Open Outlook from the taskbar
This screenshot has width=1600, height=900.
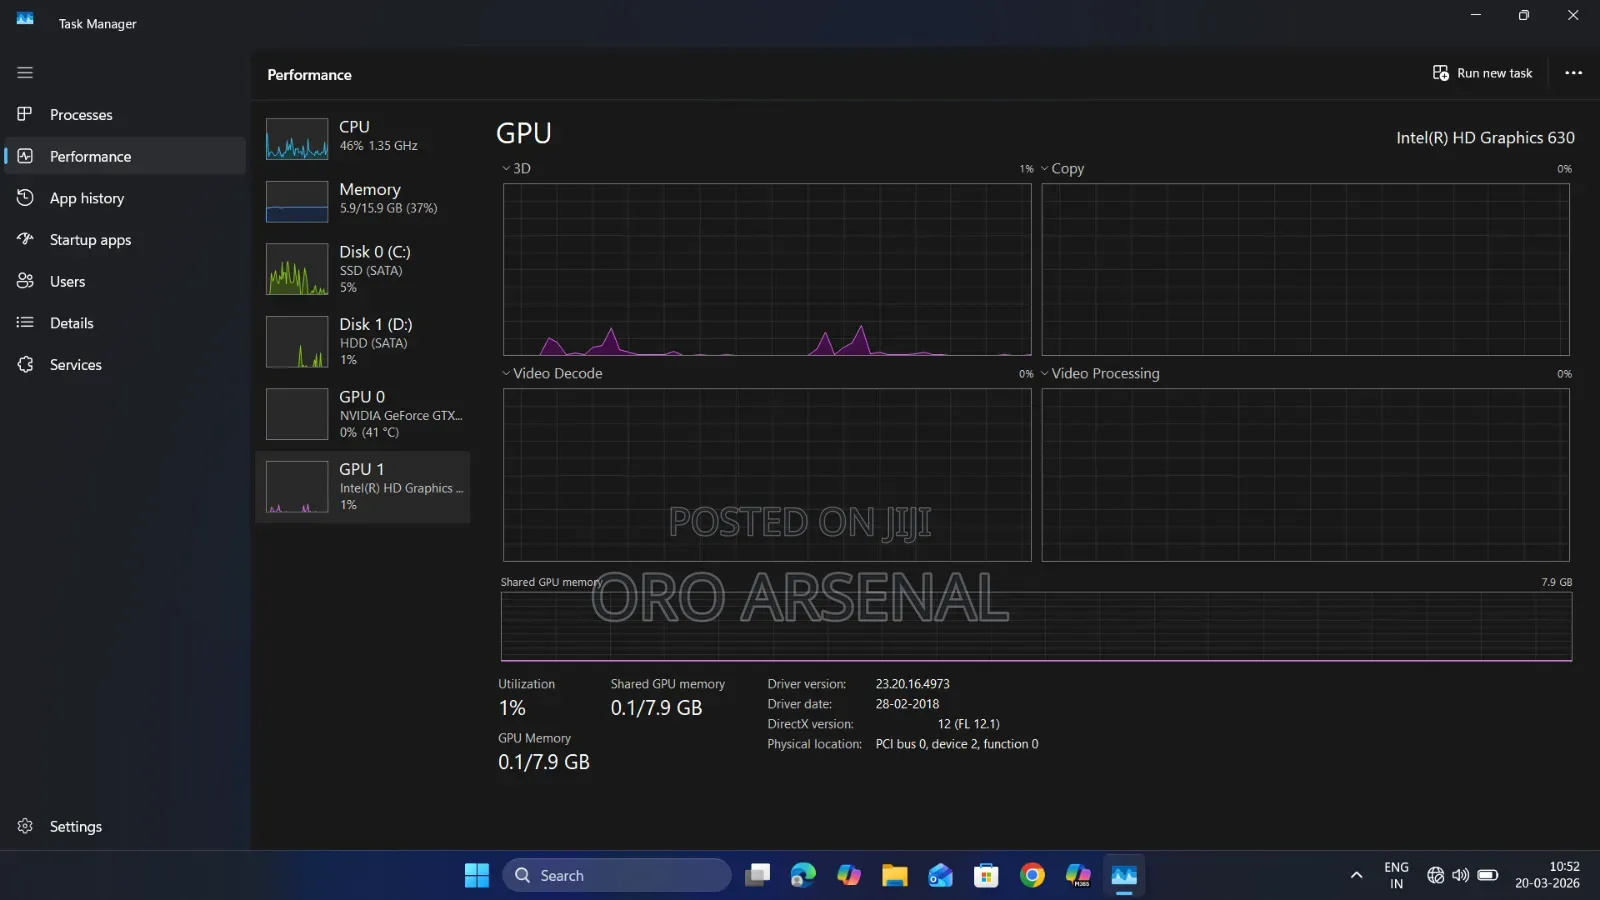pyautogui.click(x=940, y=876)
